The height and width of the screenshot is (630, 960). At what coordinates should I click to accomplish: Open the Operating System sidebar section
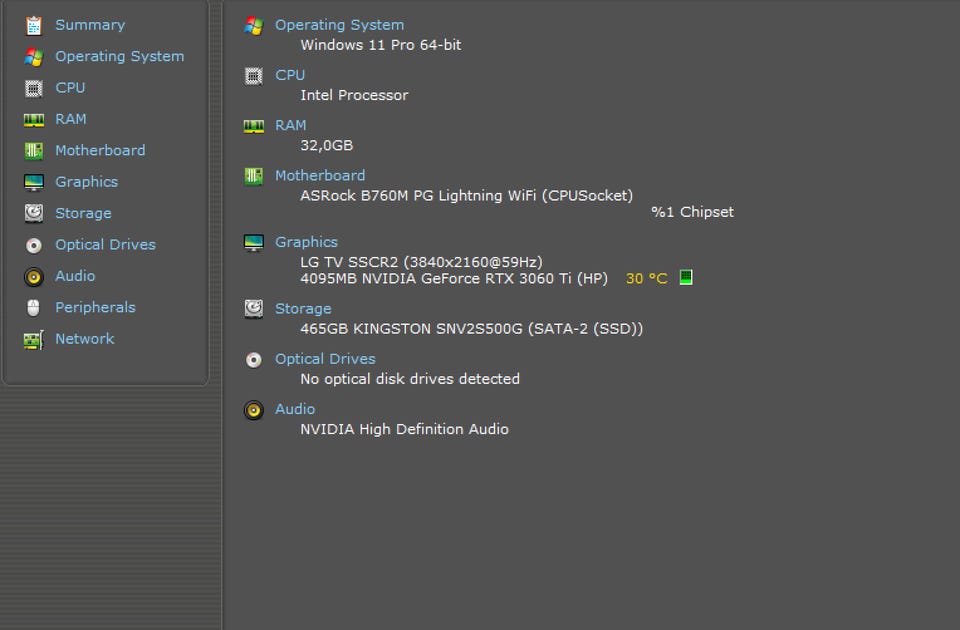click(x=119, y=57)
